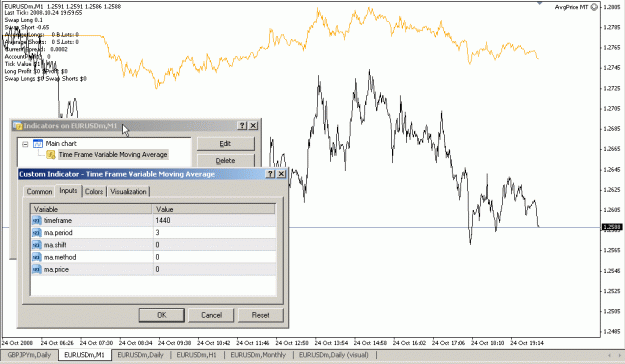Select the ma.period value 3
Image resolution: width=625 pixels, height=364 pixels.
pyautogui.click(x=214, y=233)
